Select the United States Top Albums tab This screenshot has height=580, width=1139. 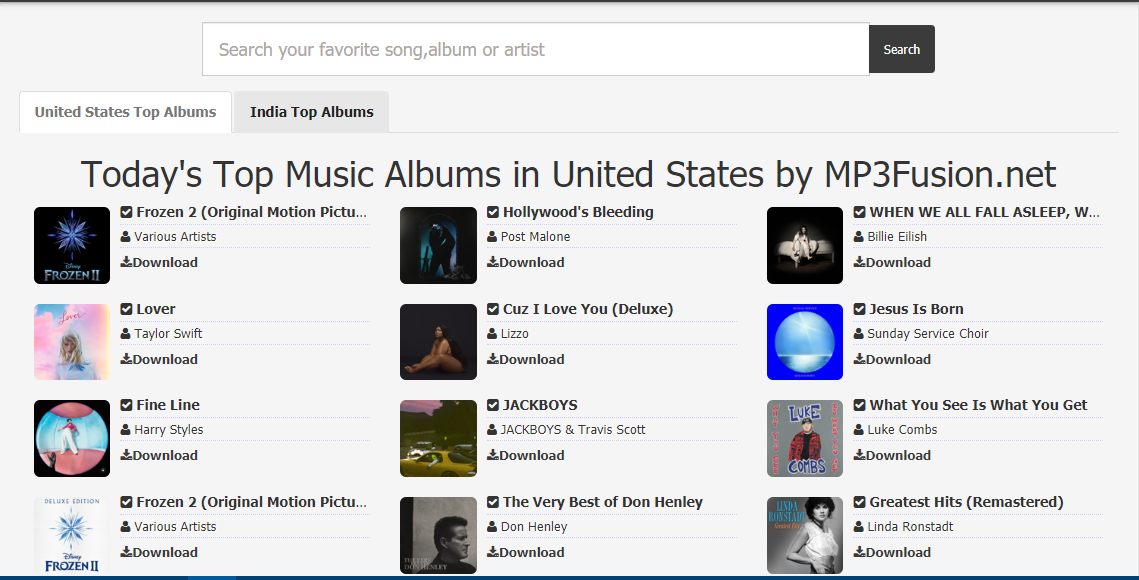[125, 112]
